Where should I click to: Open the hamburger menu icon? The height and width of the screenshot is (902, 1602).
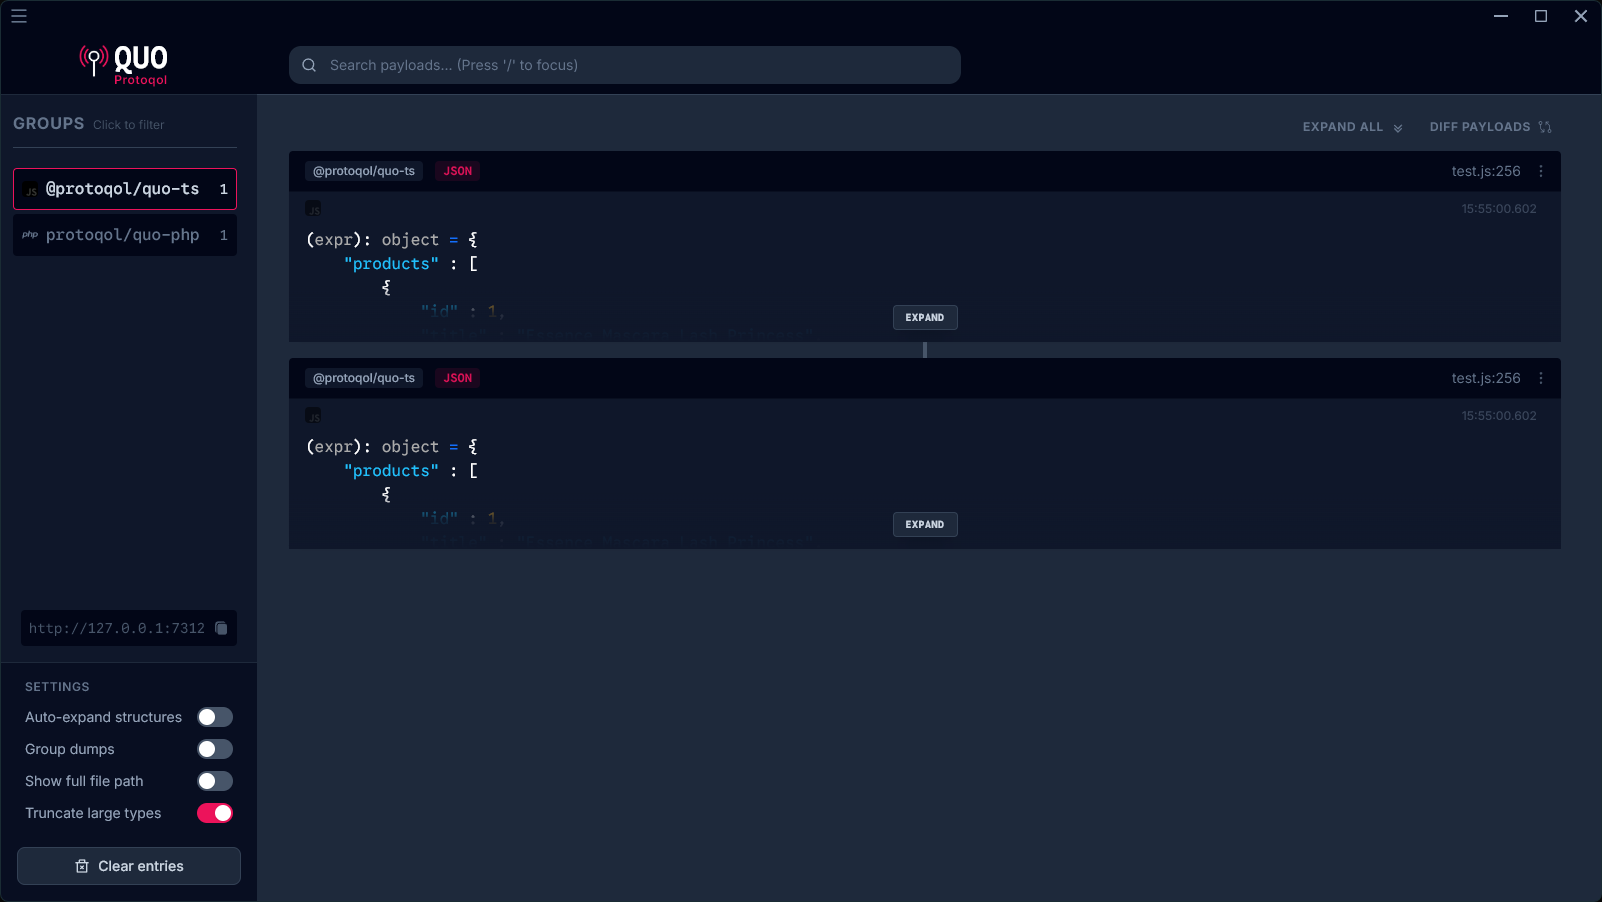pos(19,16)
